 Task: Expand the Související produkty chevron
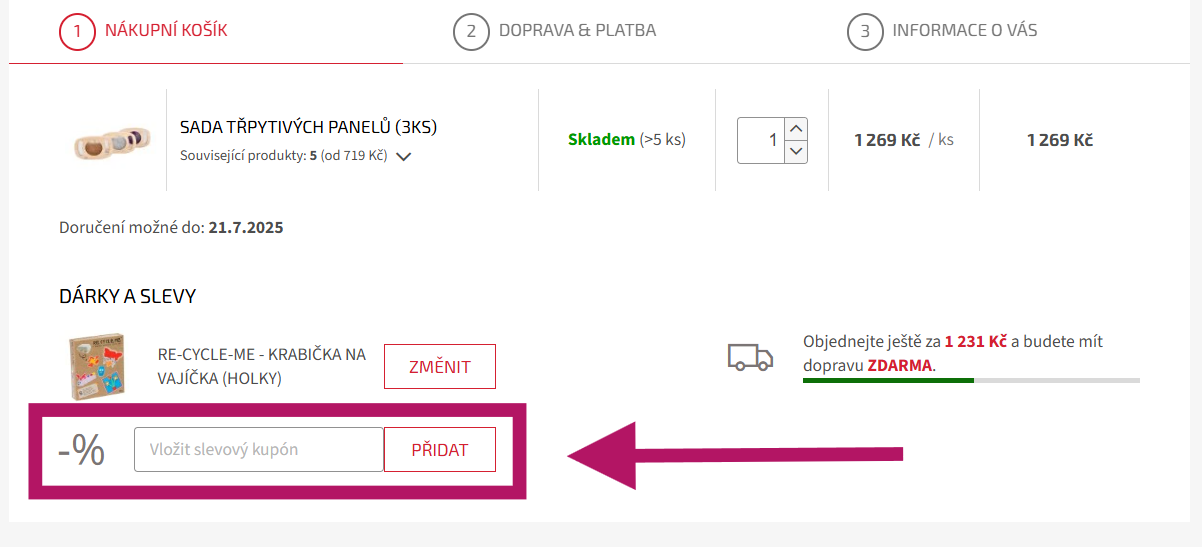pyautogui.click(x=404, y=157)
